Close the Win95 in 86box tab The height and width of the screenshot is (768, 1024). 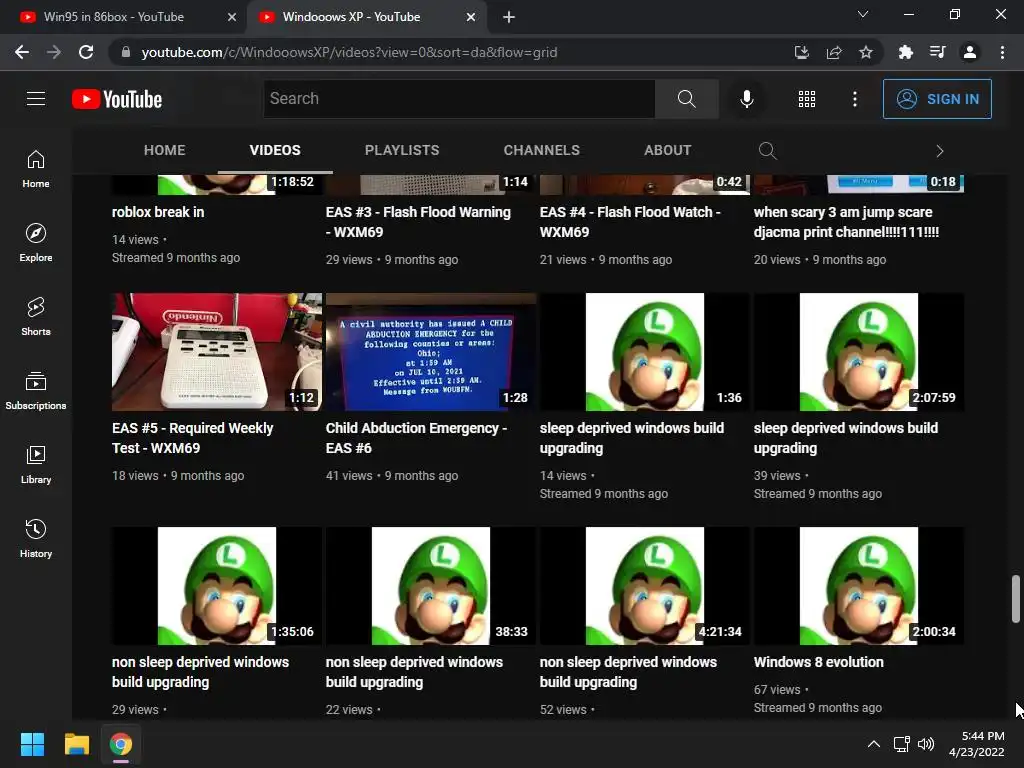tap(232, 17)
